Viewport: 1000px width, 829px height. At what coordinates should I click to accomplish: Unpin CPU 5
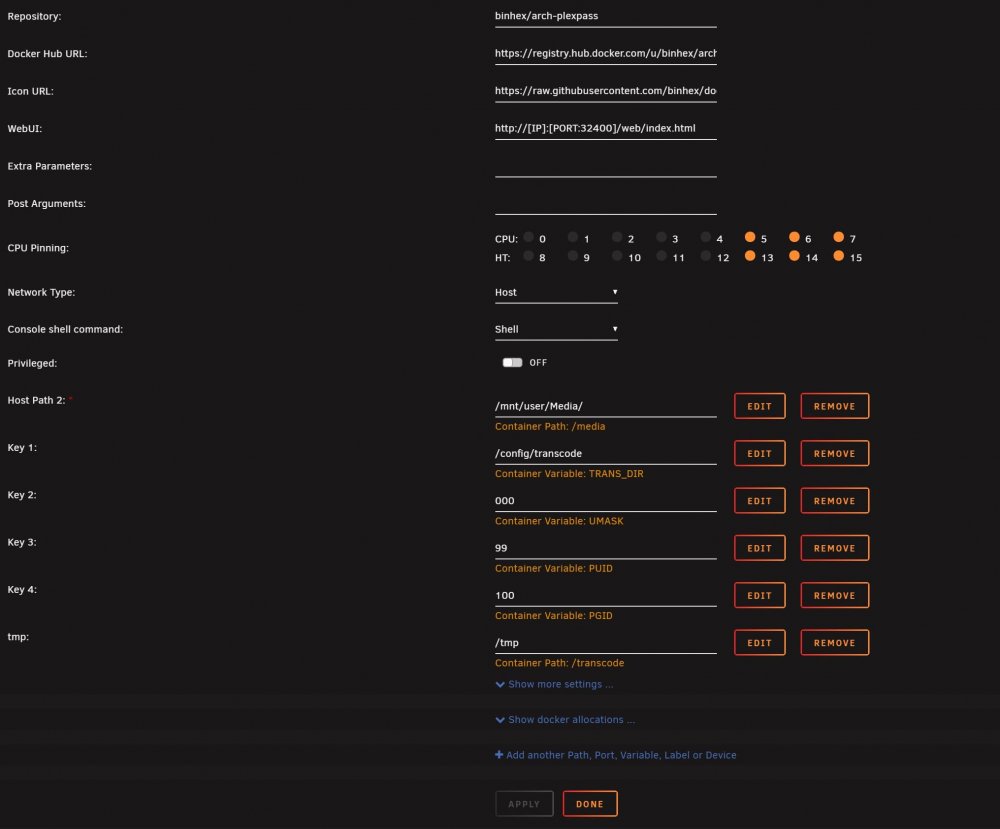coord(750,237)
